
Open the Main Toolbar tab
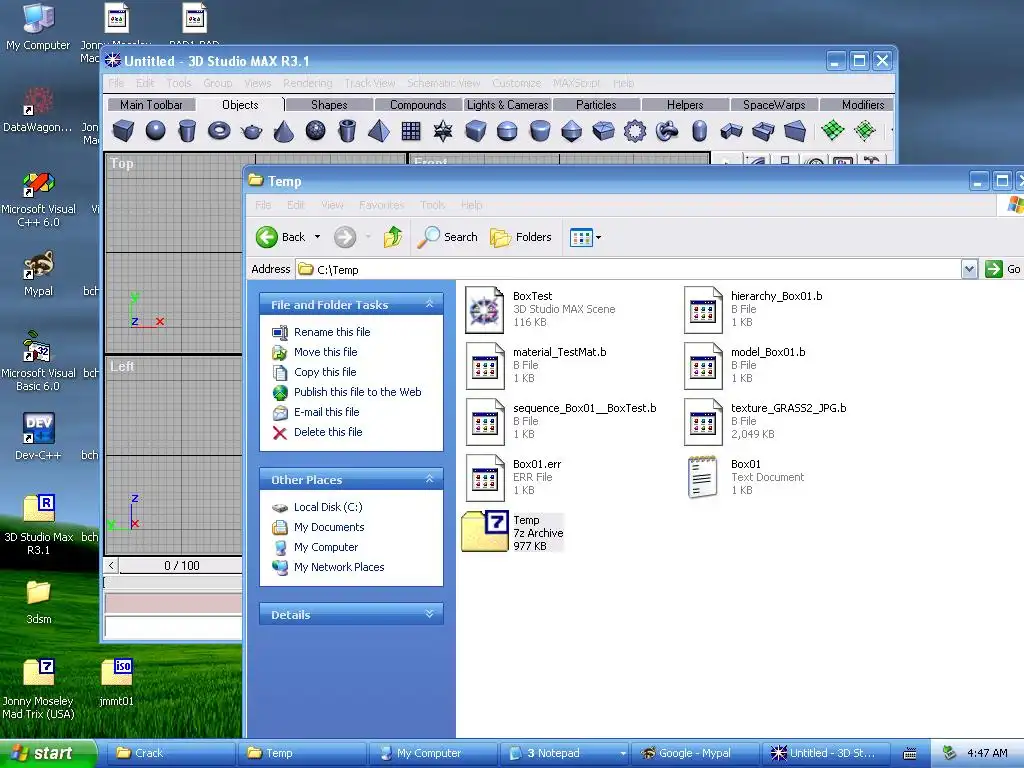(x=151, y=104)
